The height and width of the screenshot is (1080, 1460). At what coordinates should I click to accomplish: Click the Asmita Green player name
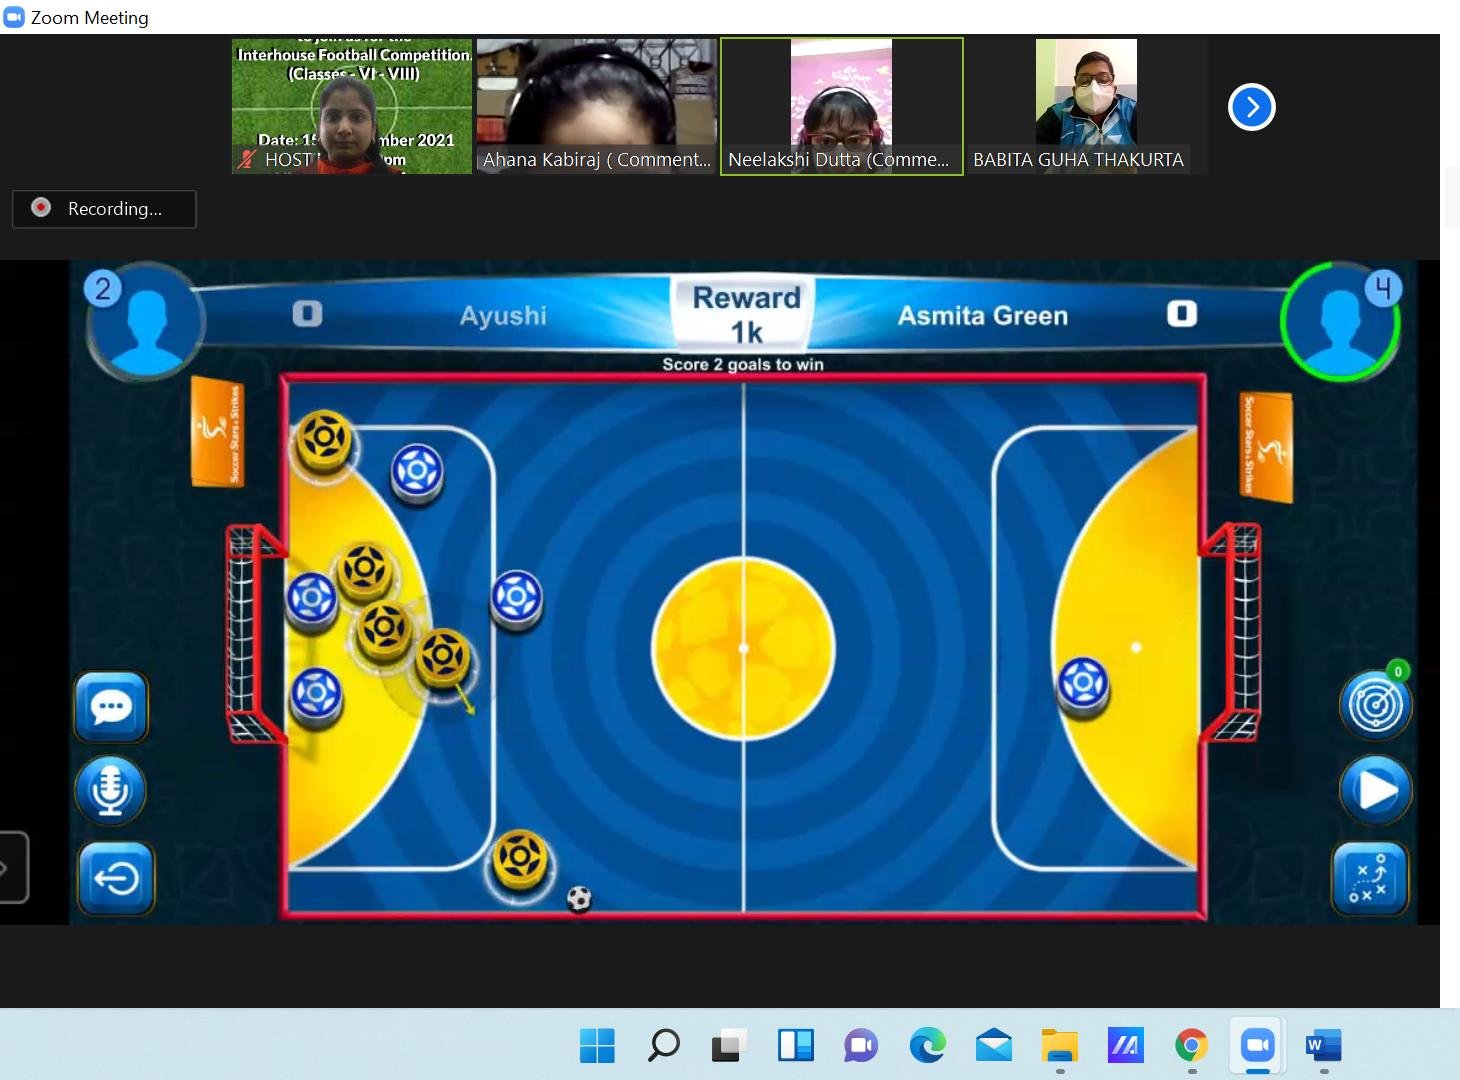click(x=983, y=316)
